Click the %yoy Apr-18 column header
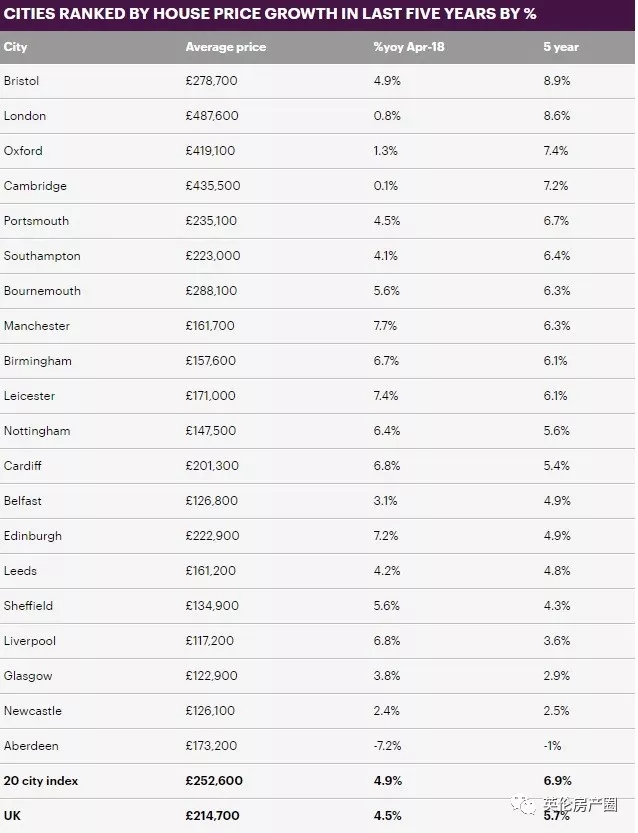Viewport: 638px width, 833px height. [x=409, y=47]
